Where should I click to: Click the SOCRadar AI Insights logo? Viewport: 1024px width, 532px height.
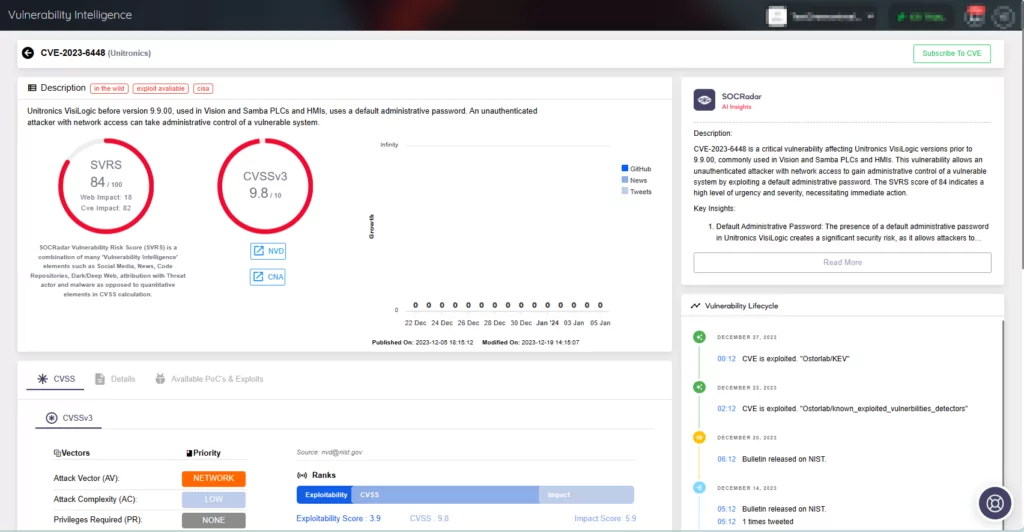coord(704,100)
